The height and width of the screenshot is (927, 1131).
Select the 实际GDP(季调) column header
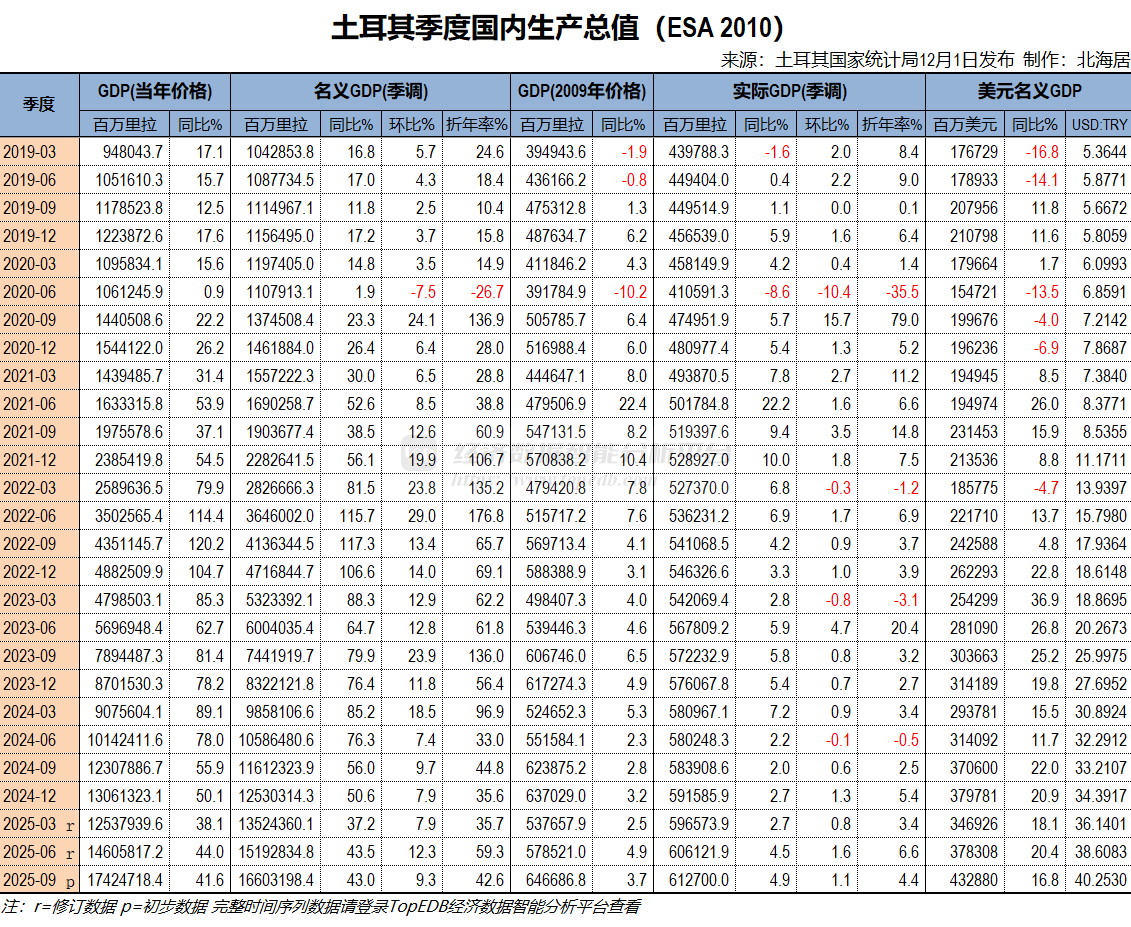click(790, 90)
